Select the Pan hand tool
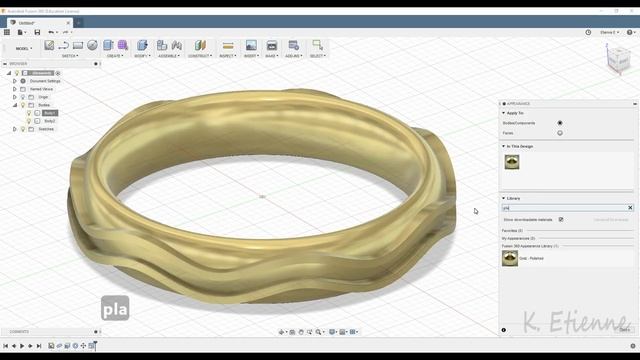This screenshot has width=640, height=360. (301, 332)
